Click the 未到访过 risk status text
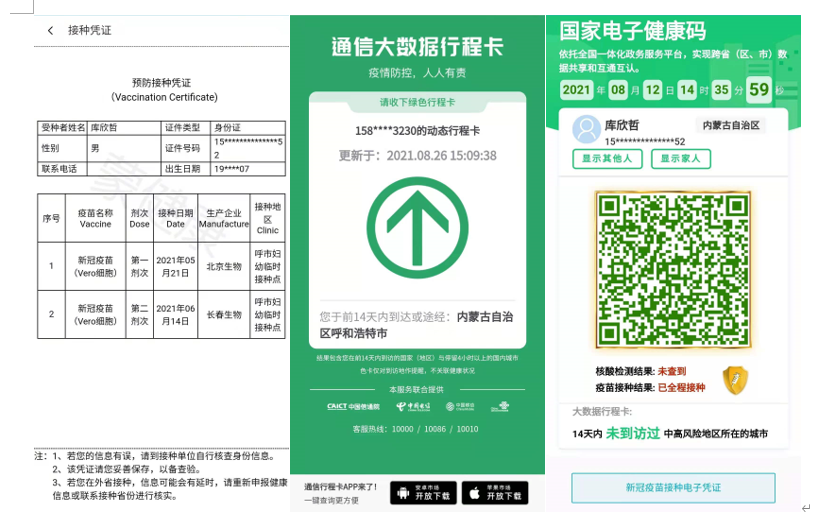The width and height of the screenshot is (816, 531). 633,433
